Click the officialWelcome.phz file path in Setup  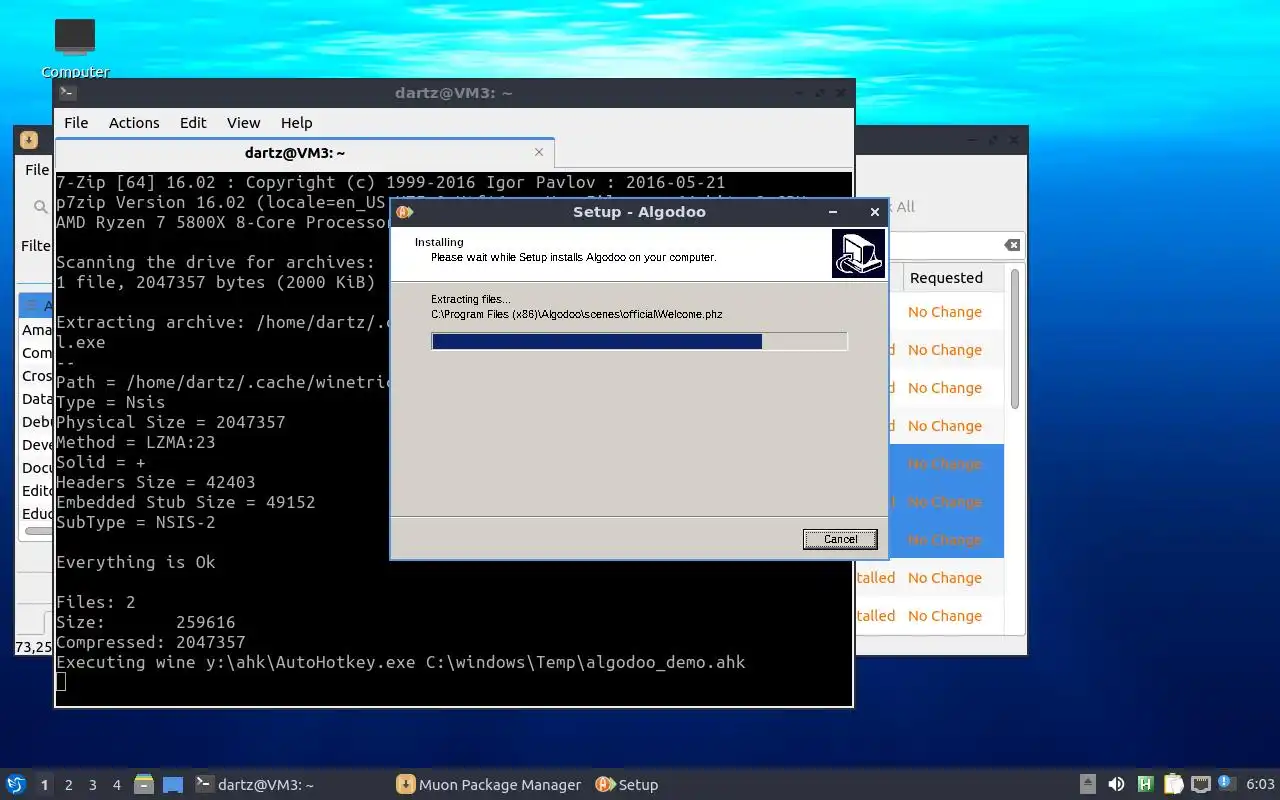[x=576, y=314]
